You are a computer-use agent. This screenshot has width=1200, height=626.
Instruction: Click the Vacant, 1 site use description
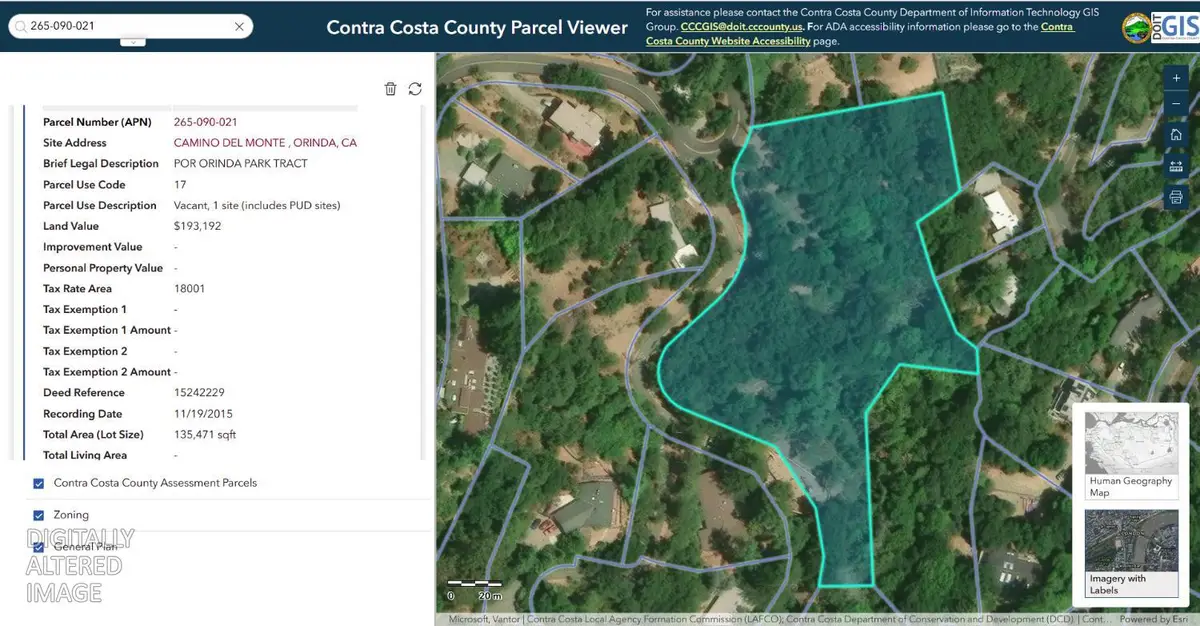[x=257, y=206]
